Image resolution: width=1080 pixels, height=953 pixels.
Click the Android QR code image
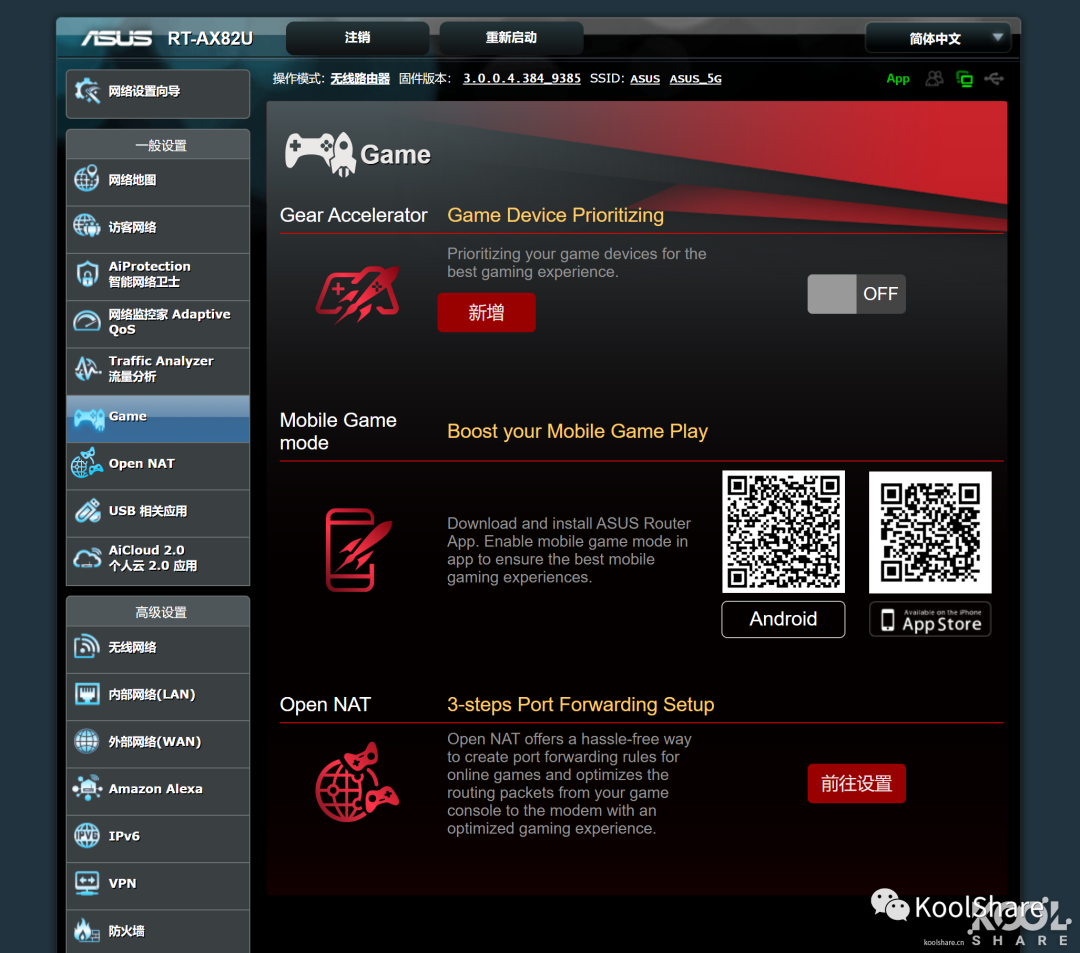click(783, 532)
